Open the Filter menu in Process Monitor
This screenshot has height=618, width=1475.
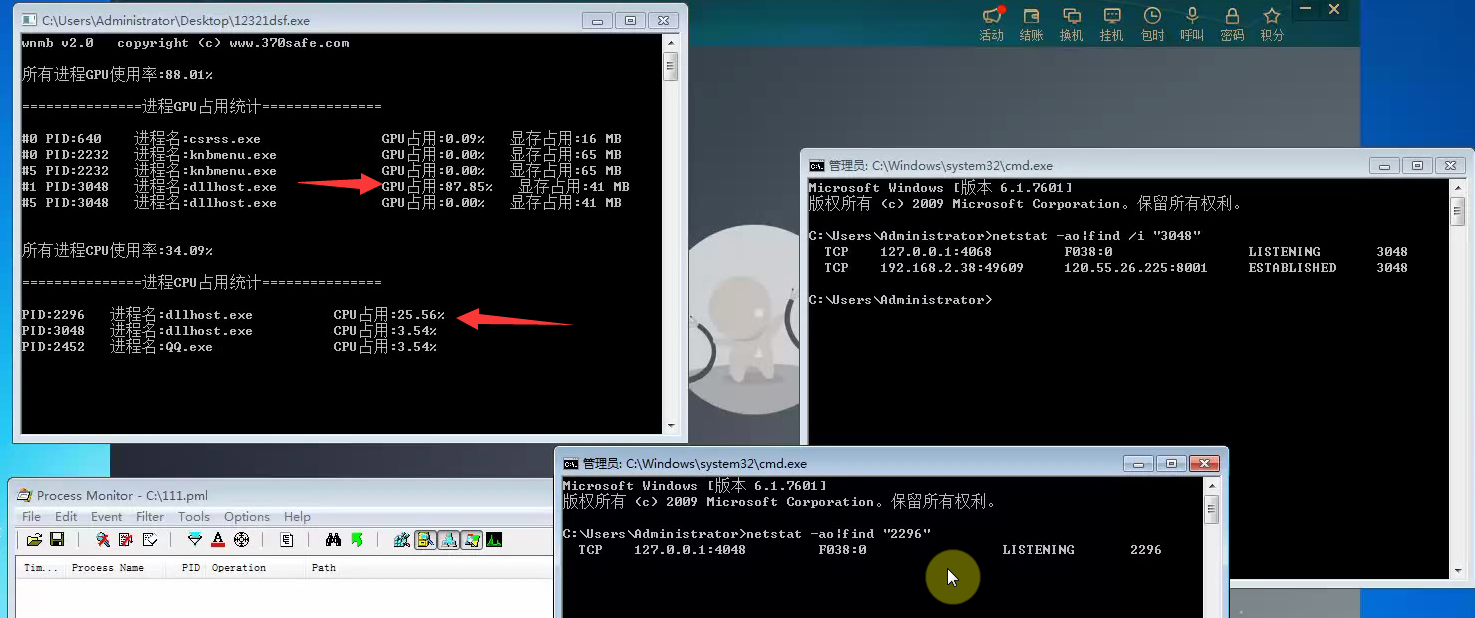coord(150,517)
